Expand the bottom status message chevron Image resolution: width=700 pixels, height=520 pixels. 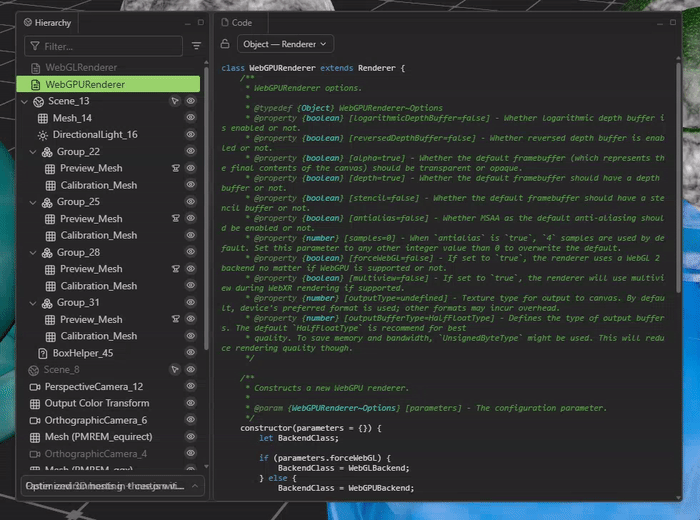click(x=195, y=486)
